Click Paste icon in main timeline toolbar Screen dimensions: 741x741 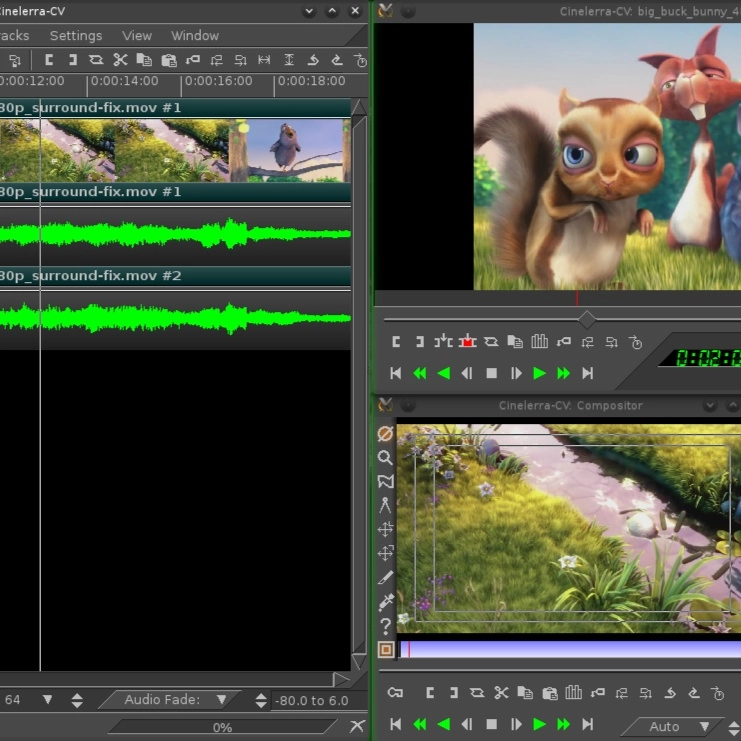click(168, 60)
